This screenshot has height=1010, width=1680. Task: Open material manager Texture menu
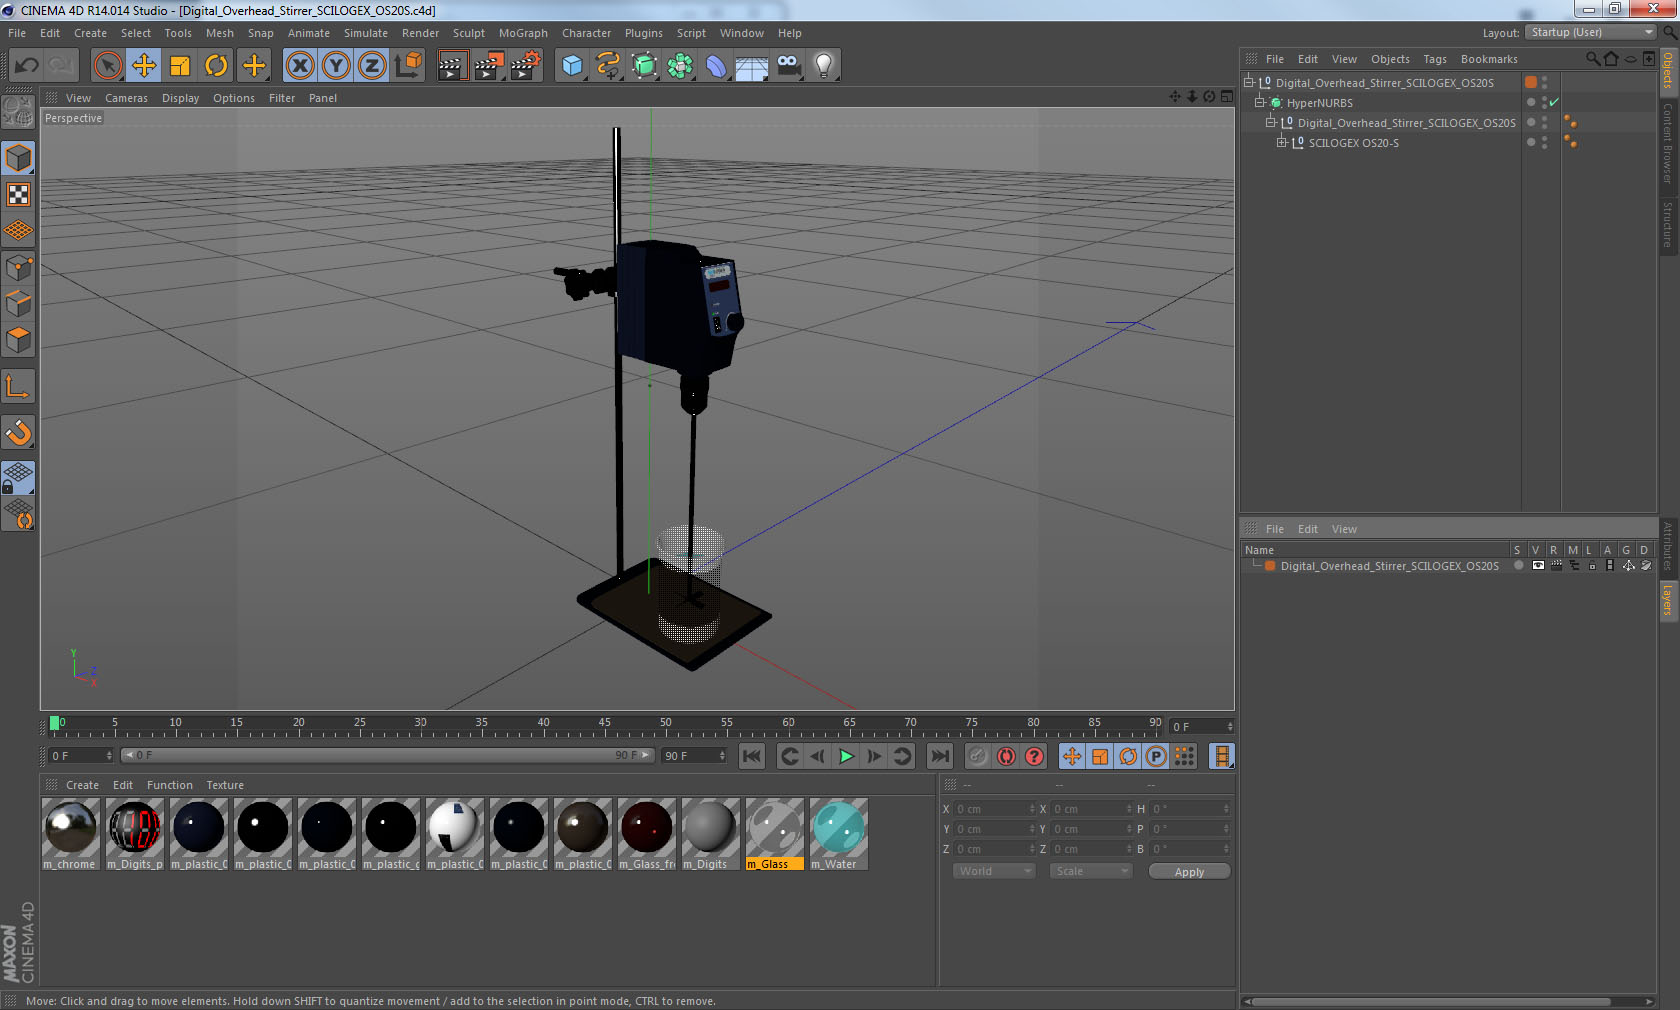pos(225,785)
